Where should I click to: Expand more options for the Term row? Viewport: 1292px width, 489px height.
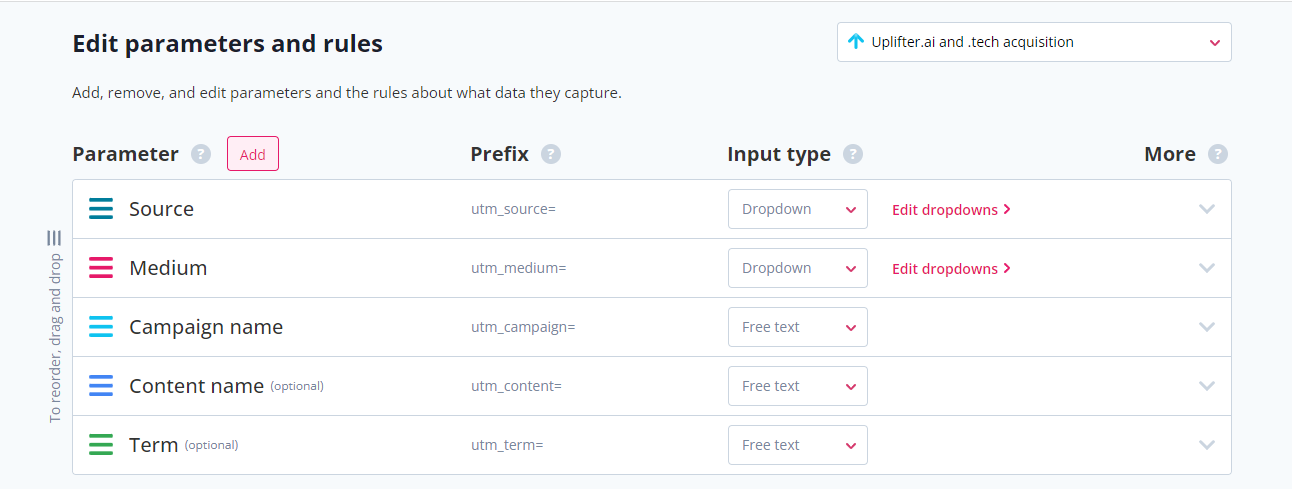pos(1207,445)
